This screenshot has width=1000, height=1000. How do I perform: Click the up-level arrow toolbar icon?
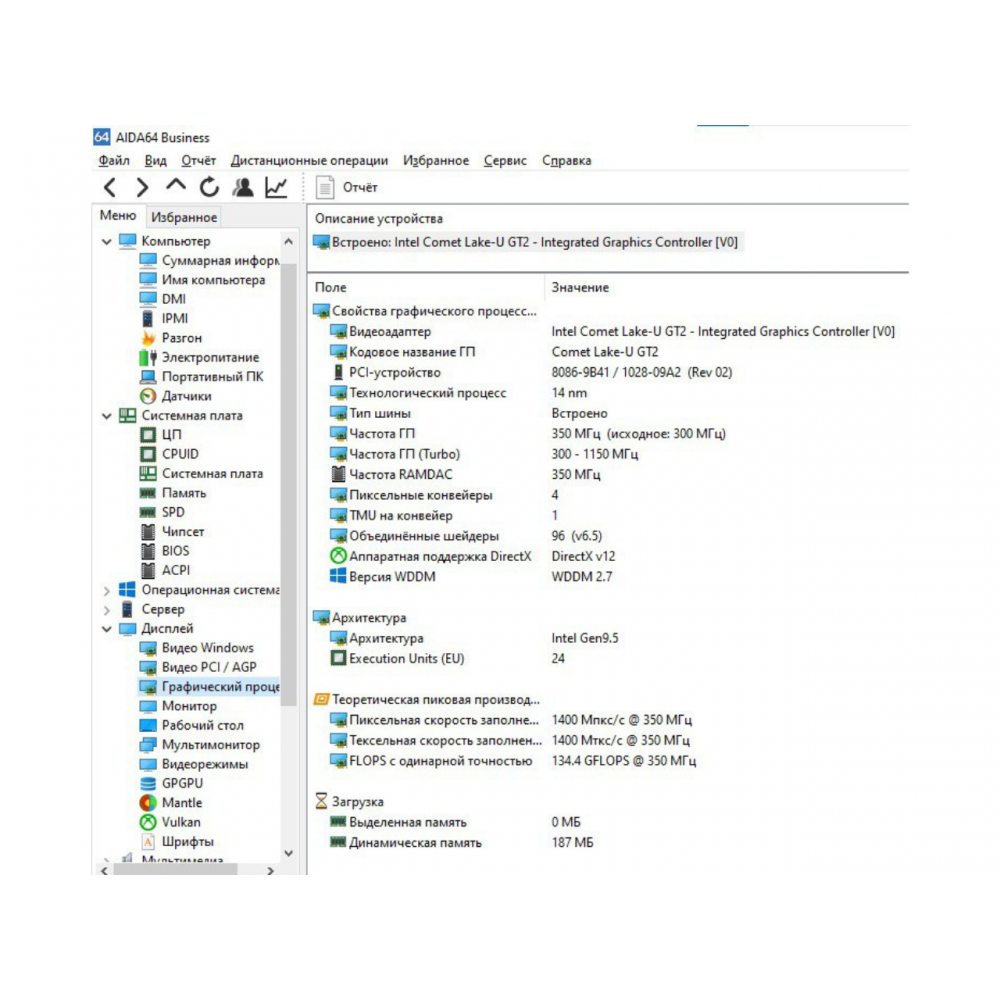(176, 186)
